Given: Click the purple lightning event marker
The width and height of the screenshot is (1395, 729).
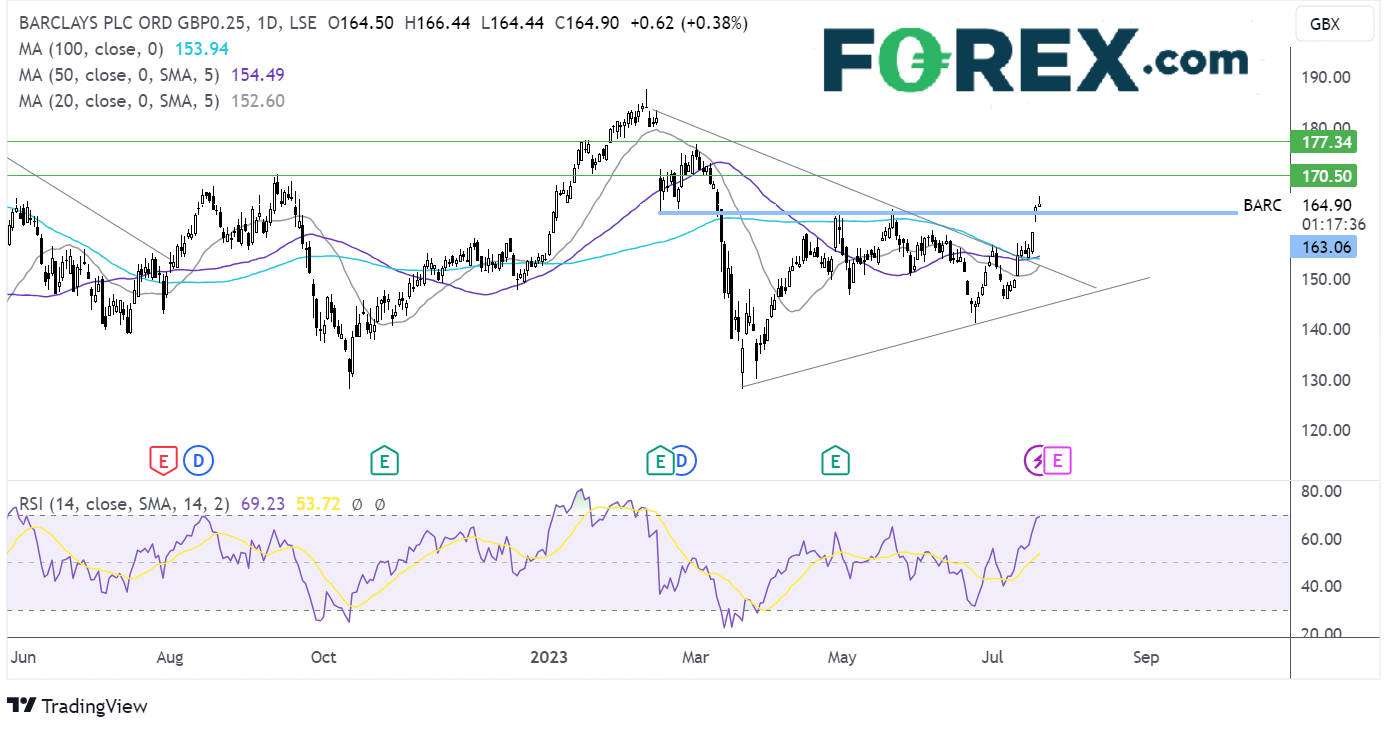Looking at the screenshot, I should coord(1037,461).
